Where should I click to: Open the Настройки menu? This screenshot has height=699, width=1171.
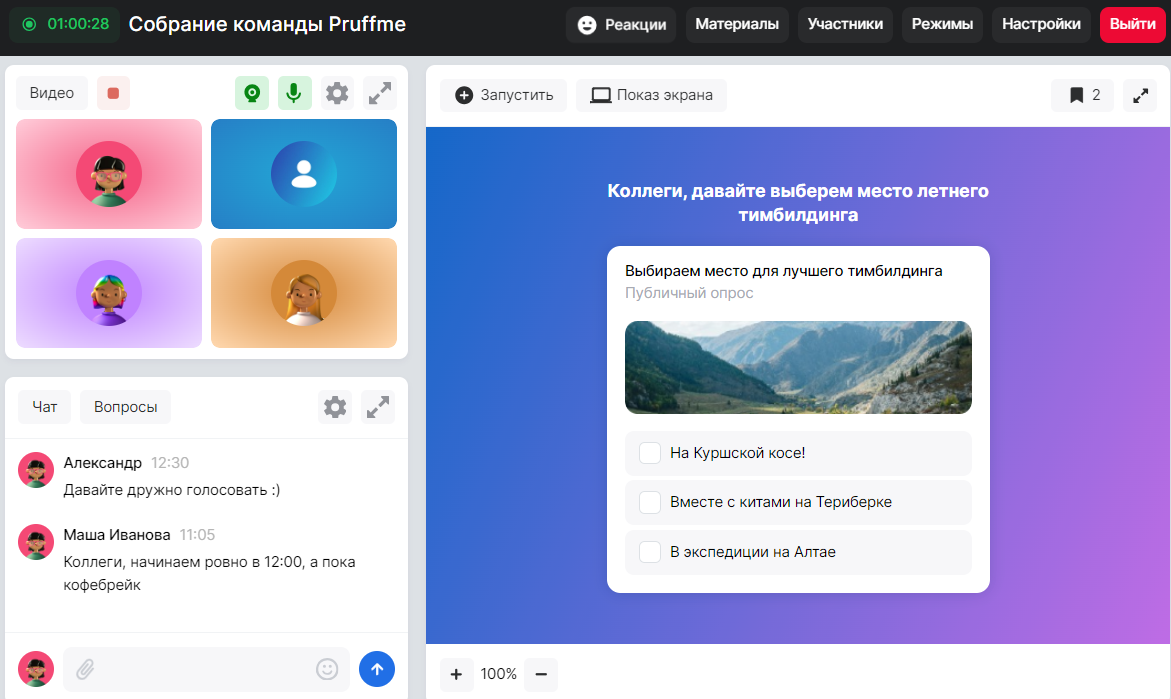point(1041,25)
